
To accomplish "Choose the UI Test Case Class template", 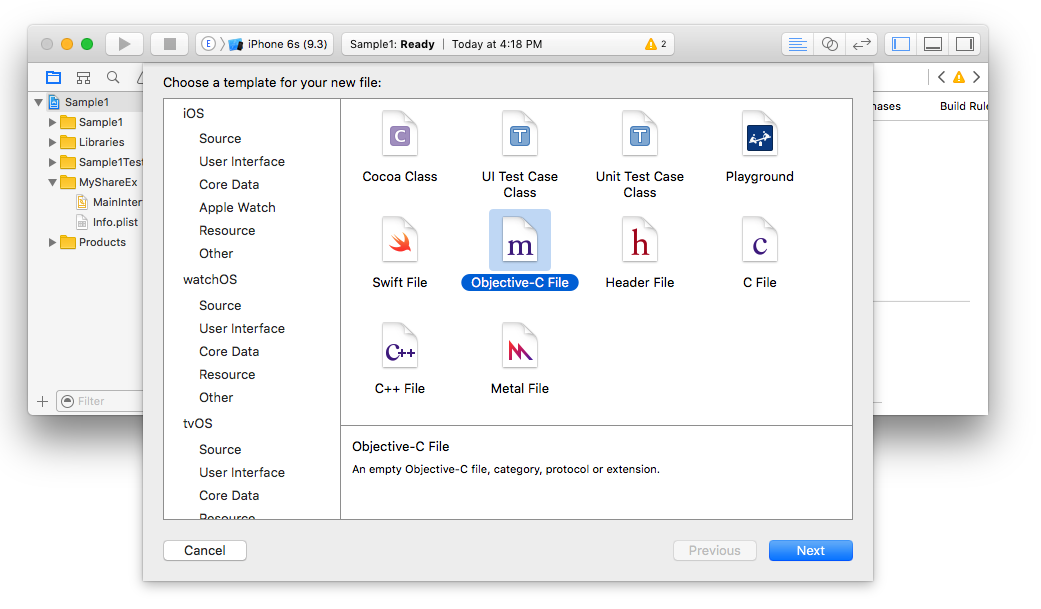I will point(520,135).
